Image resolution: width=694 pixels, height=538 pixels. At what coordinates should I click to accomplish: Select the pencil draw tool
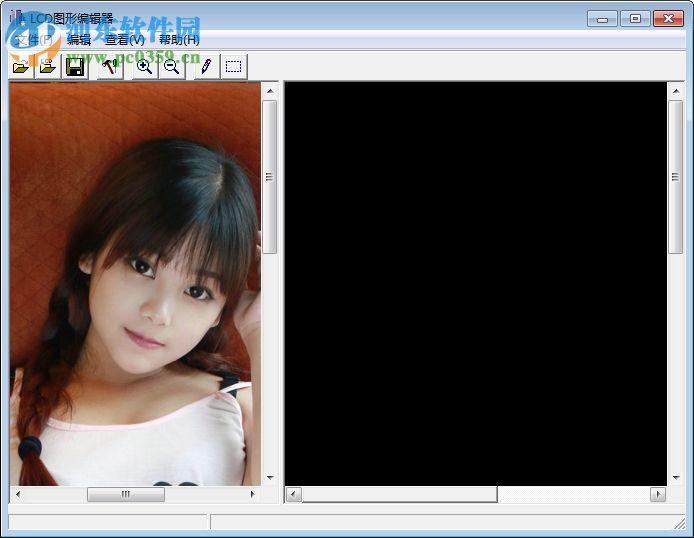pyautogui.click(x=206, y=67)
